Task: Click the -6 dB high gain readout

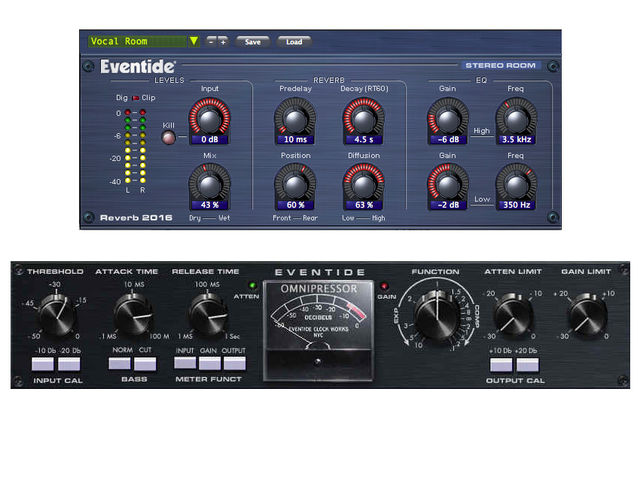Action: [448, 140]
